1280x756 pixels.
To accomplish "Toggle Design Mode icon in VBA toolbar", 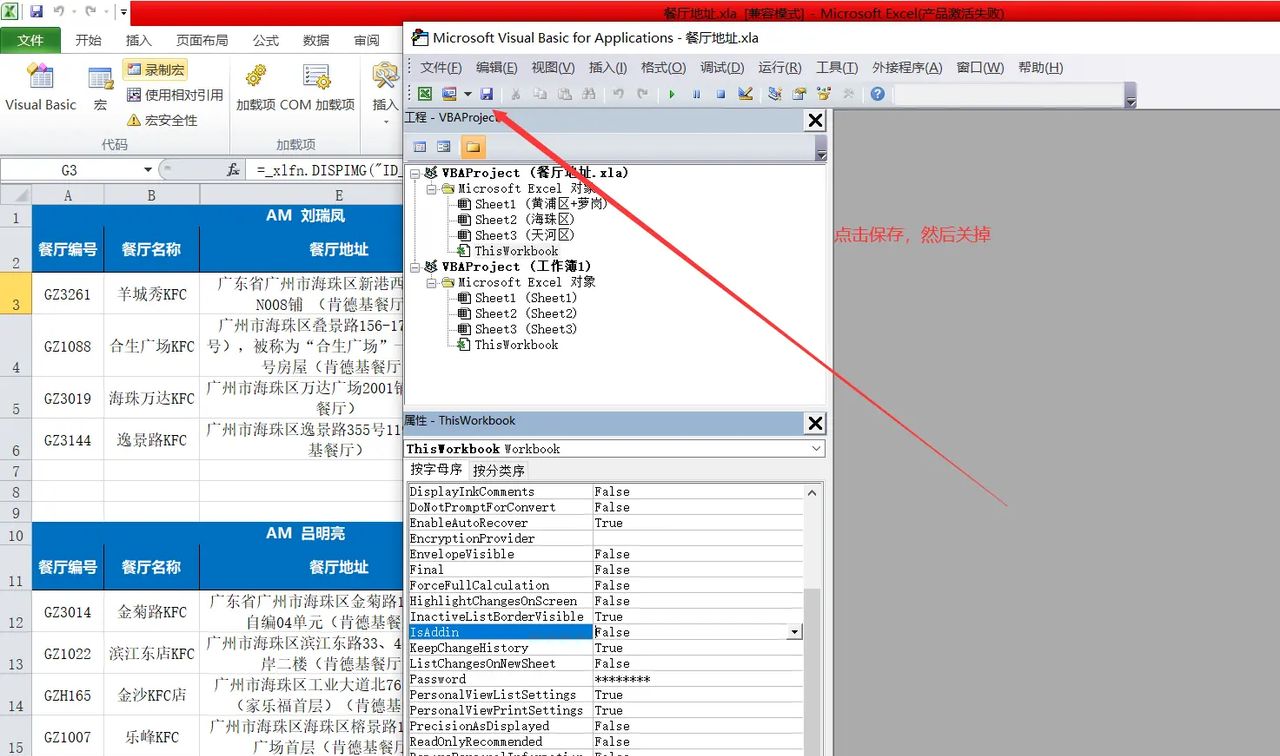I will tap(745, 94).
